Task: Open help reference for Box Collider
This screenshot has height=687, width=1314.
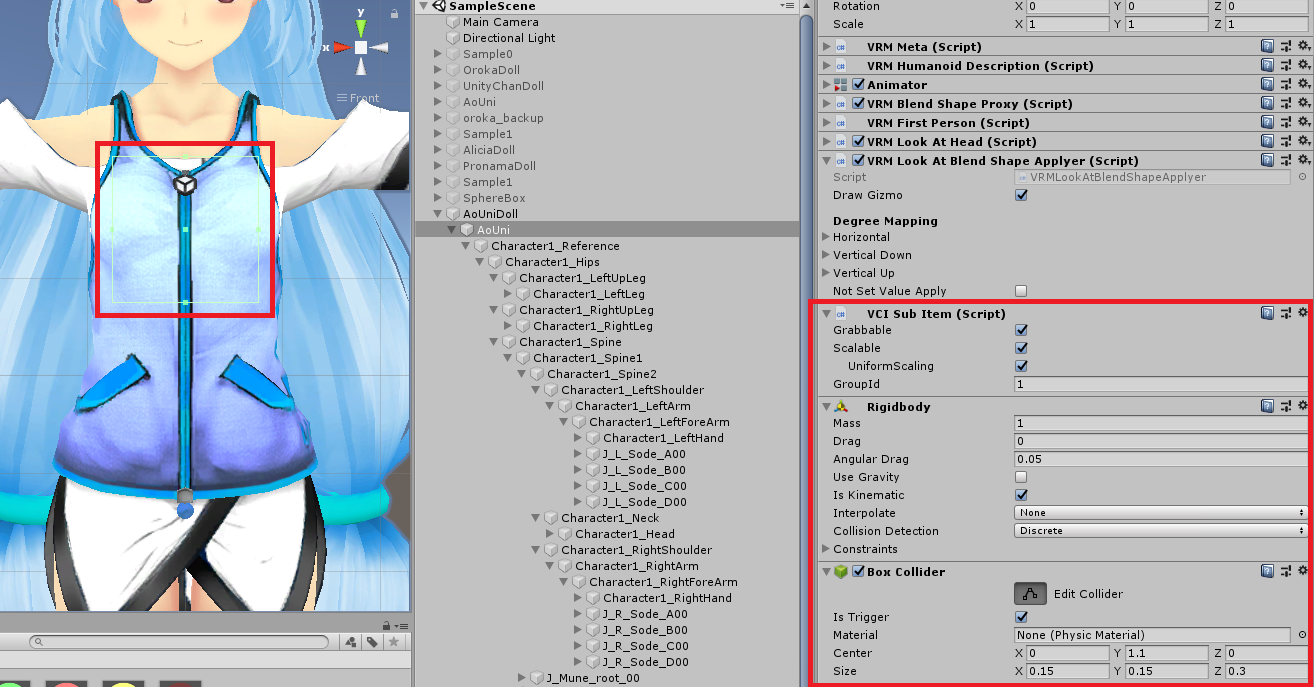Action: tap(1267, 571)
